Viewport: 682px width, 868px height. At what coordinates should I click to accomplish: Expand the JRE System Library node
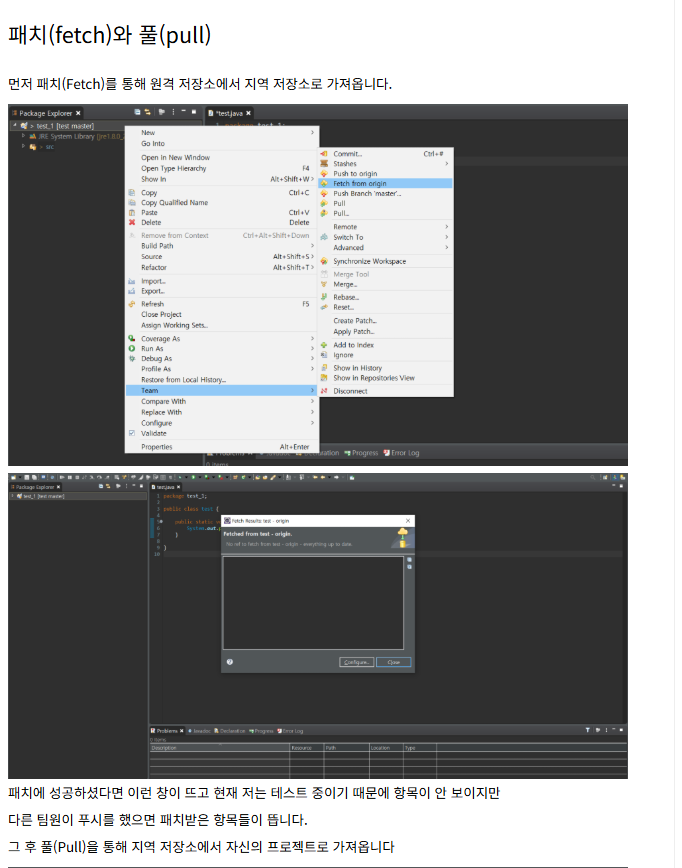pyautogui.click(x=23, y=136)
